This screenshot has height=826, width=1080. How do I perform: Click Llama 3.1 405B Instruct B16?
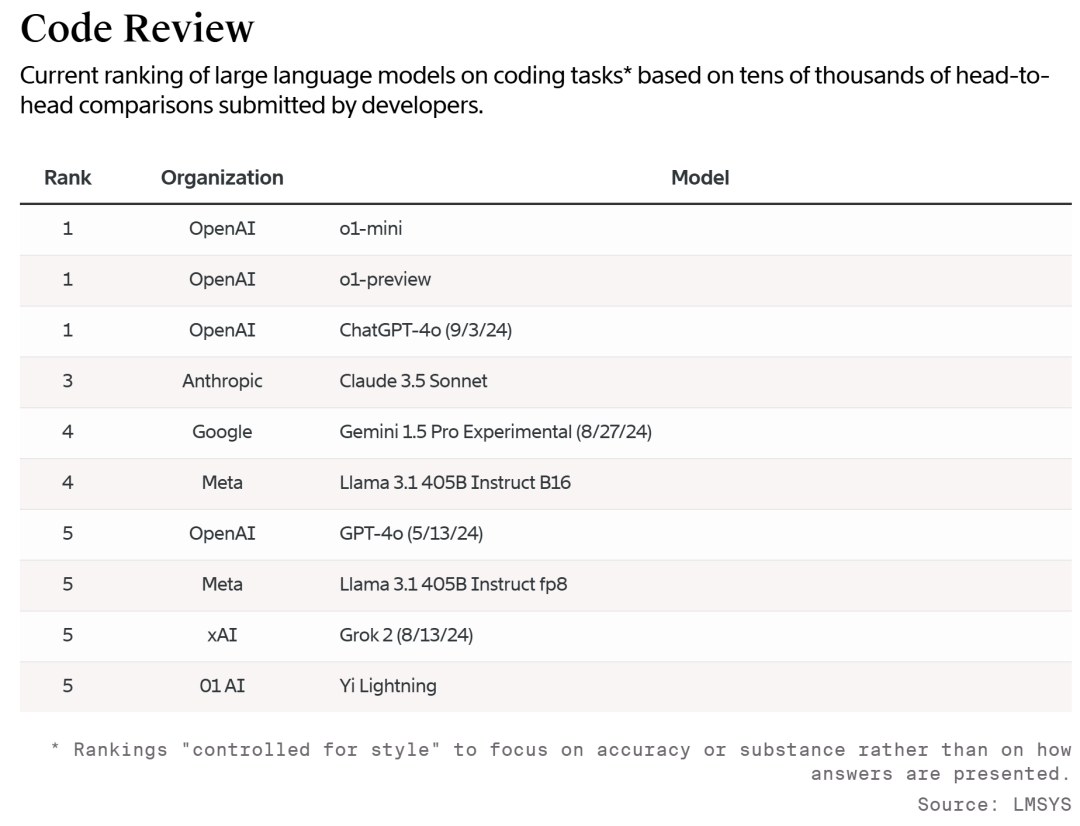pos(455,483)
